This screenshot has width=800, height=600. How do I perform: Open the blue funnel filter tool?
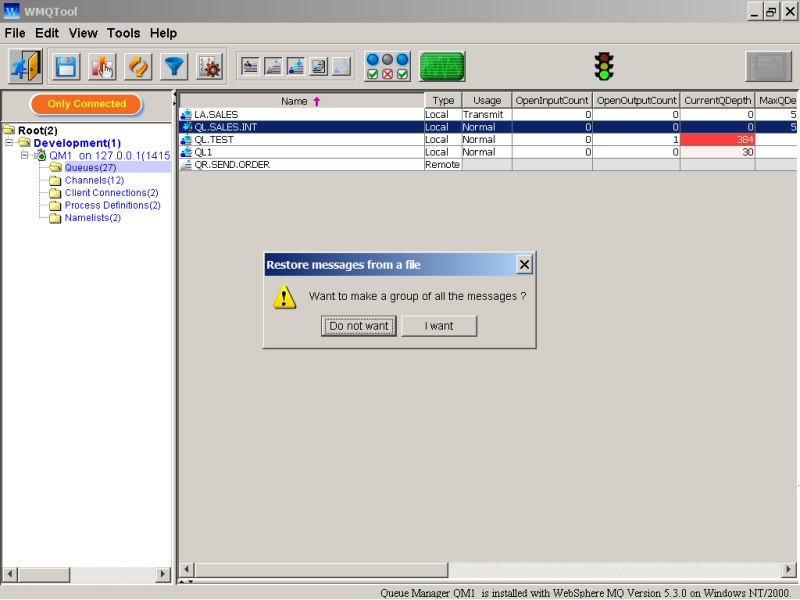[174, 67]
